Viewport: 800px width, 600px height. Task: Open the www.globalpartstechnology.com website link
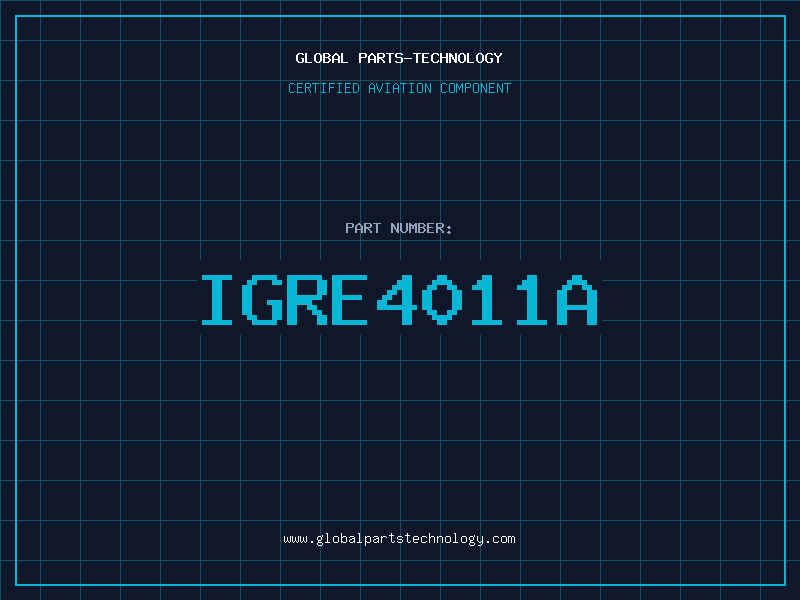[399, 539]
